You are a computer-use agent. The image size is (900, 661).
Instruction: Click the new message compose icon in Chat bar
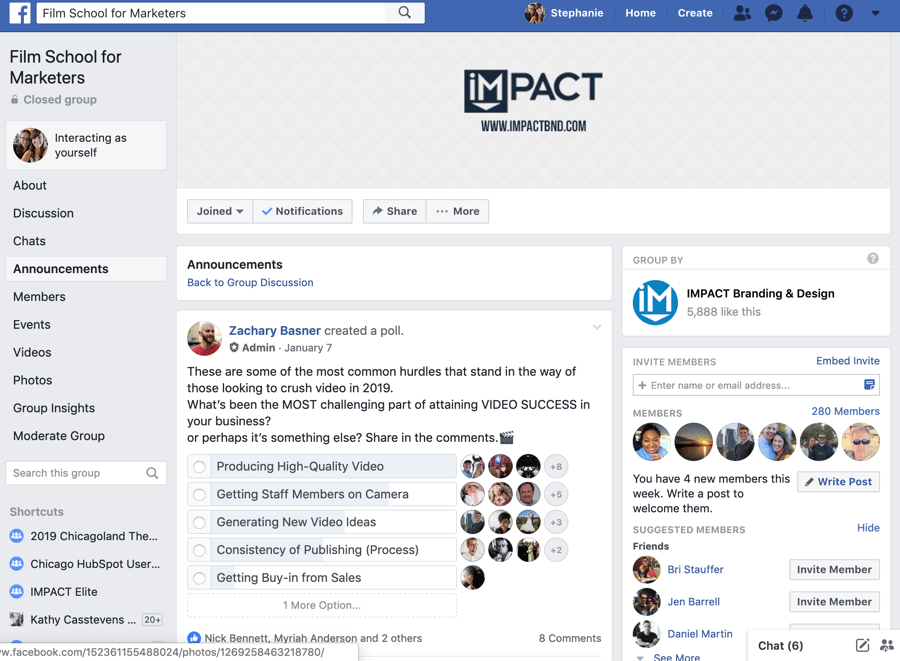(x=862, y=645)
